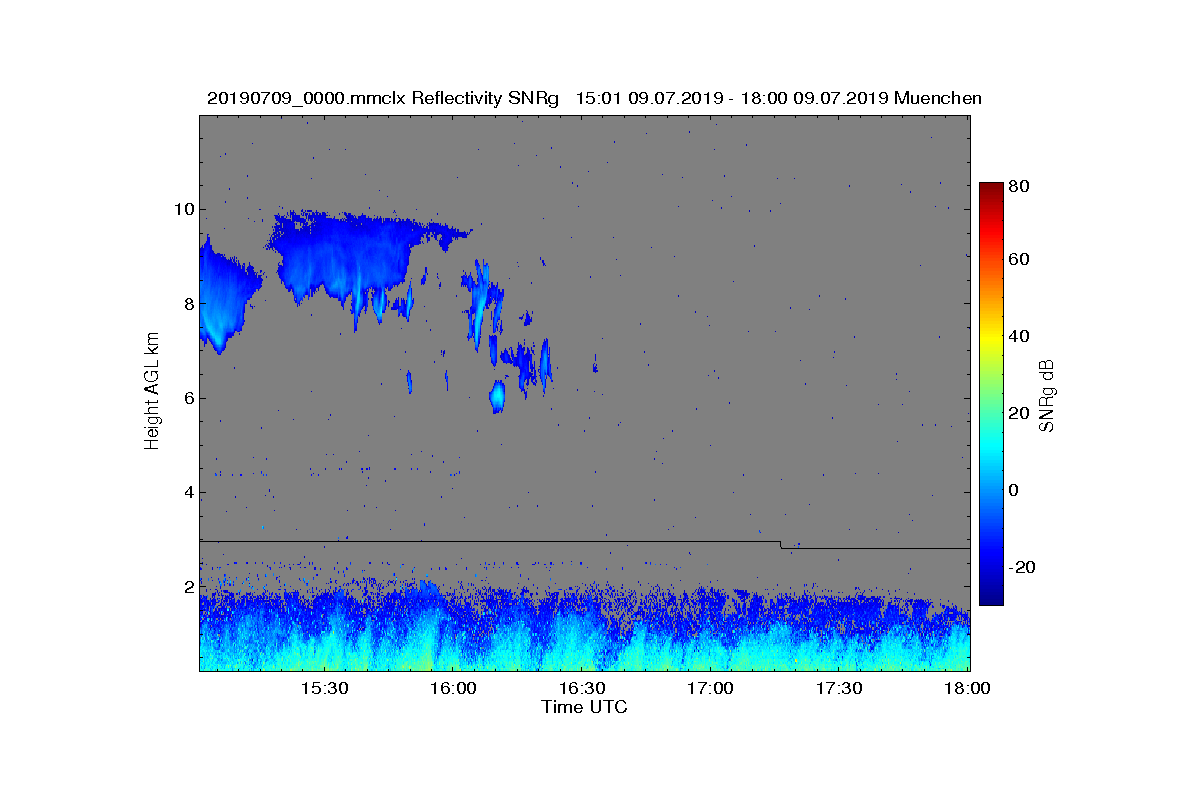The width and height of the screenshot is (1200, 800).
Task: Click the 16:00 time tick label
Action: pyautogui.click(x=453, y=689)
